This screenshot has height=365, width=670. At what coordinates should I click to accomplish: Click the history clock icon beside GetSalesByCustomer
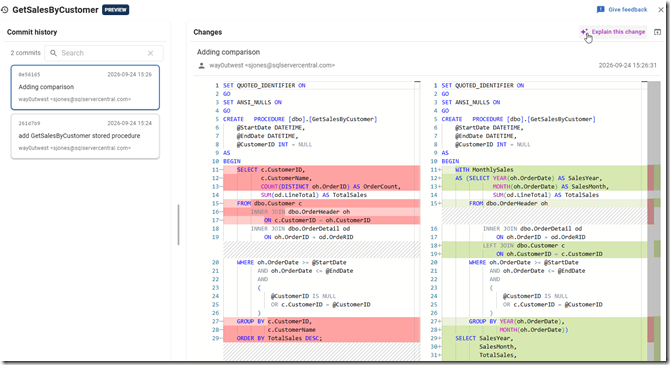point(5,10)
